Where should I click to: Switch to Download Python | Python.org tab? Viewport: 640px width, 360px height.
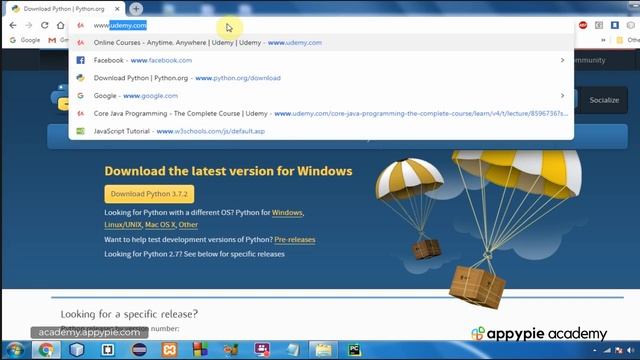pyautogui.click(x=63, y=9)
